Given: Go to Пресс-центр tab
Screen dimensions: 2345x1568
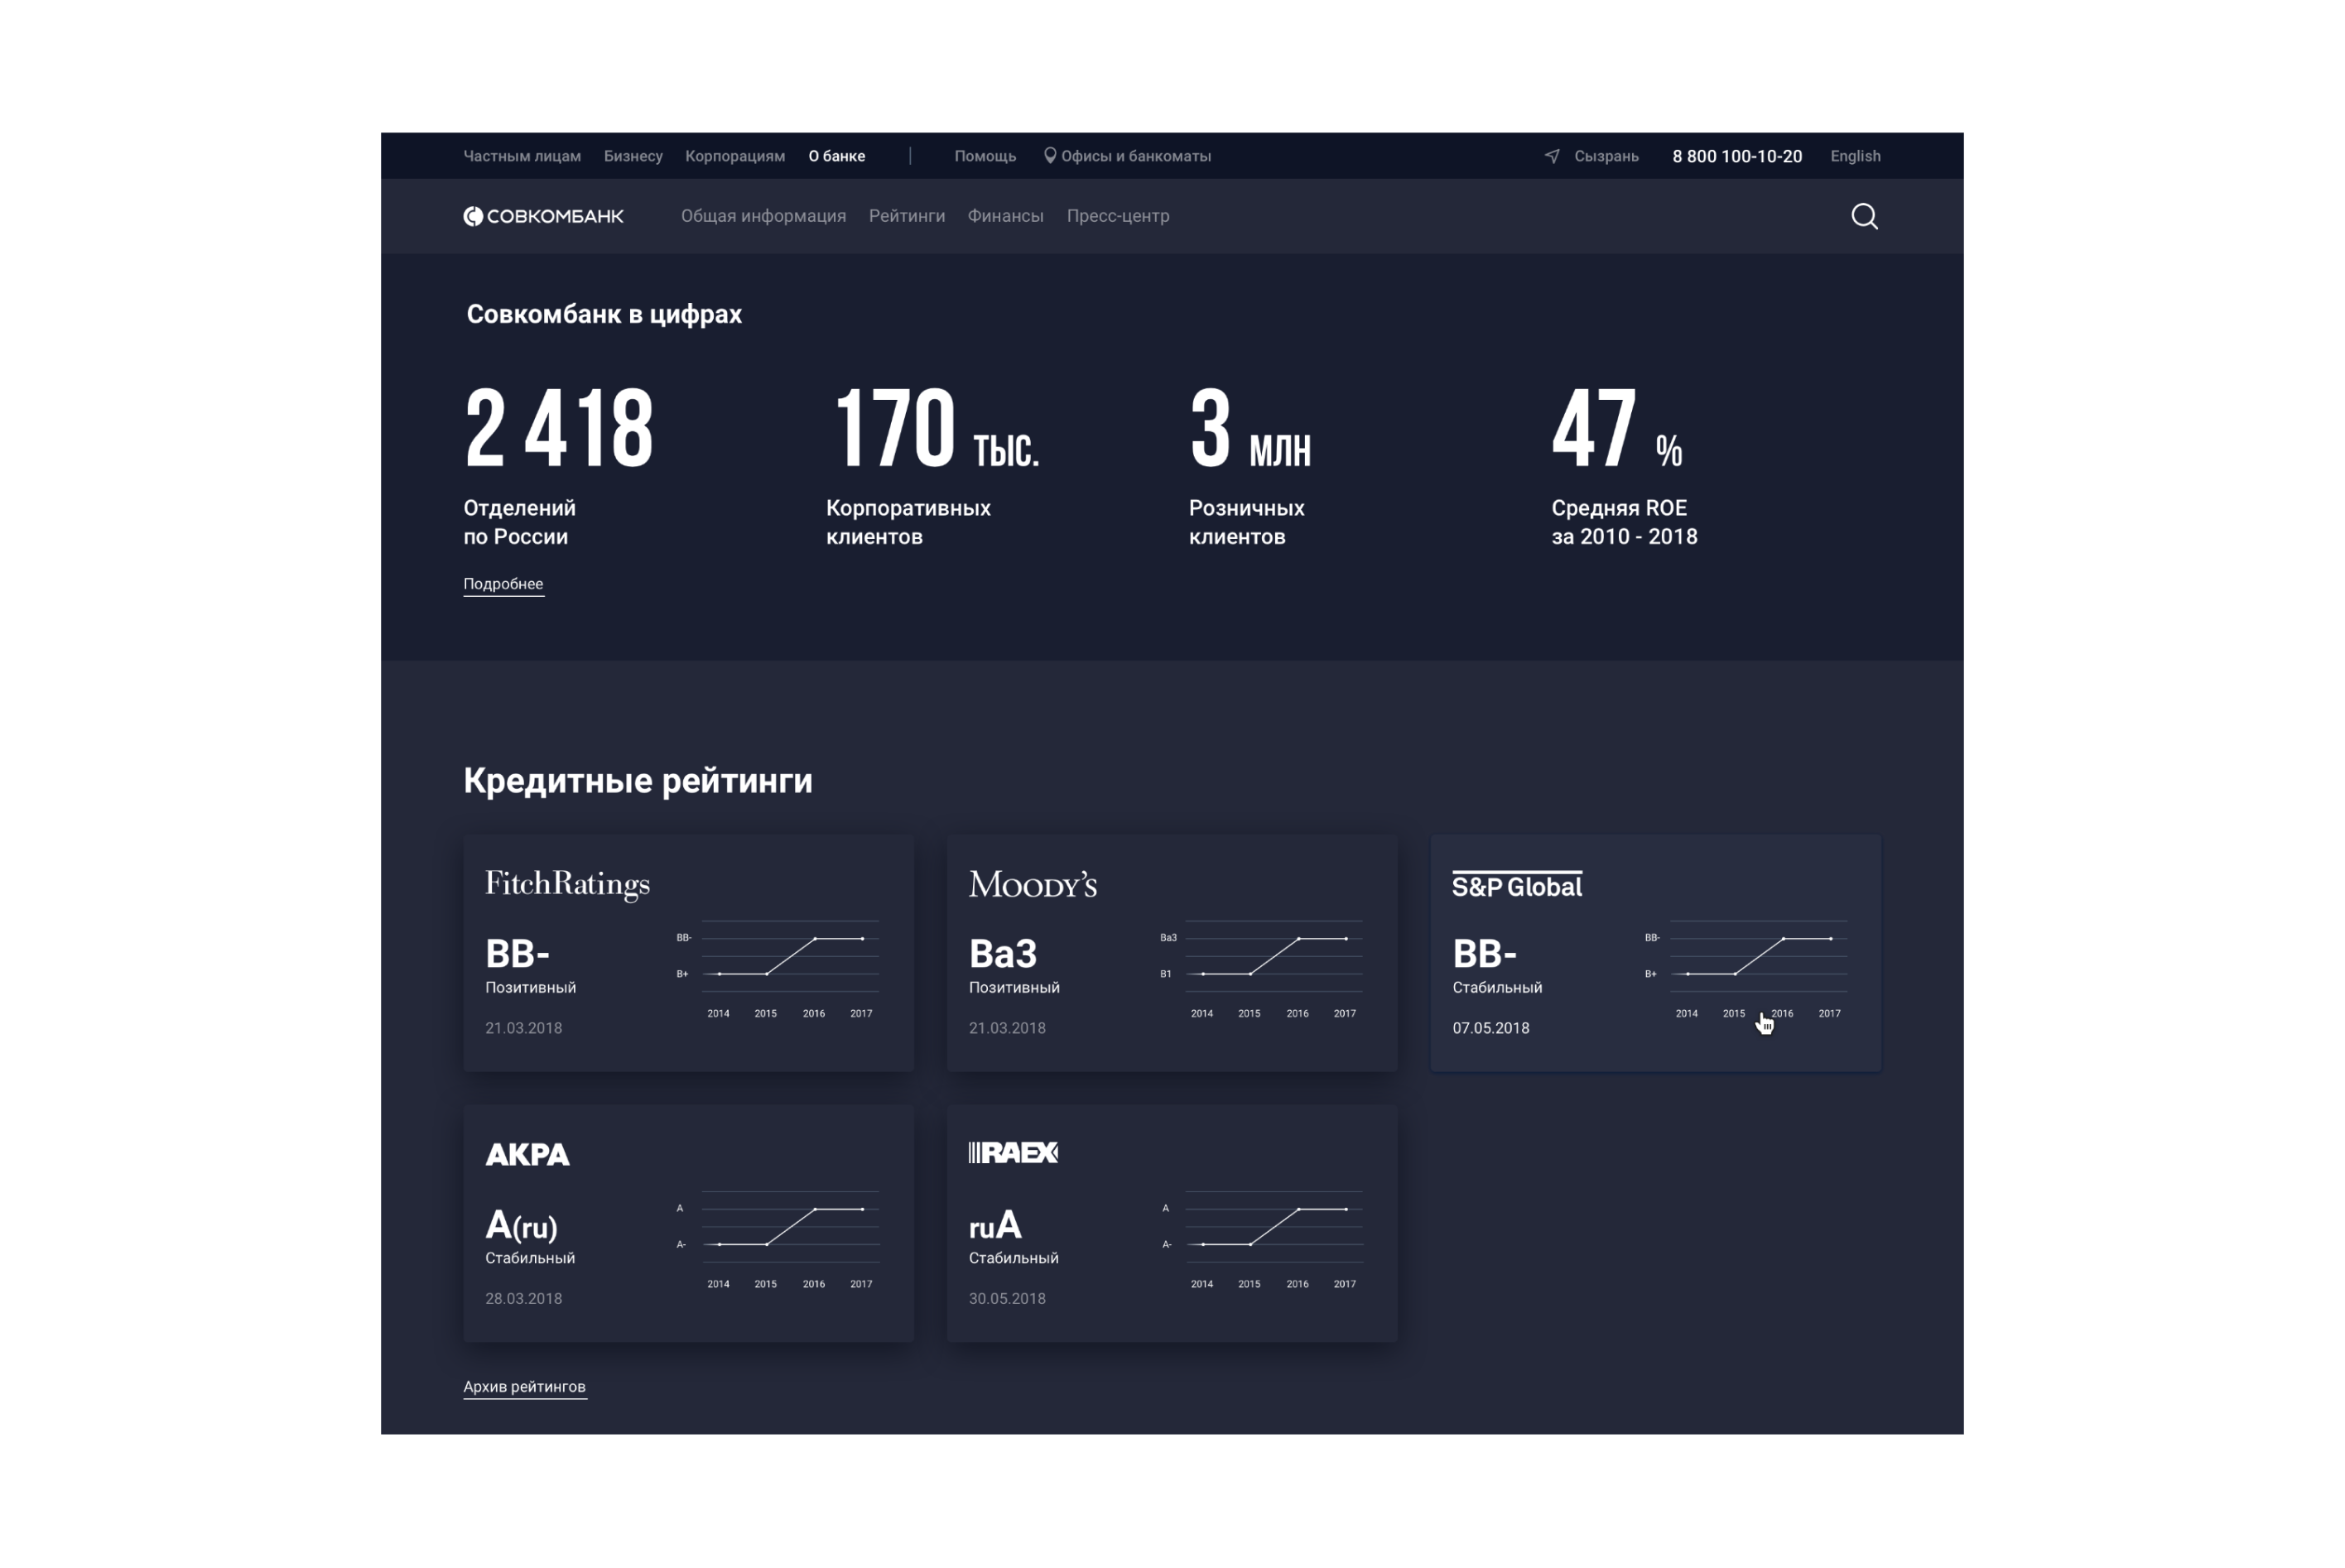Looking at the screenshot, I should tap(1118, 216).
